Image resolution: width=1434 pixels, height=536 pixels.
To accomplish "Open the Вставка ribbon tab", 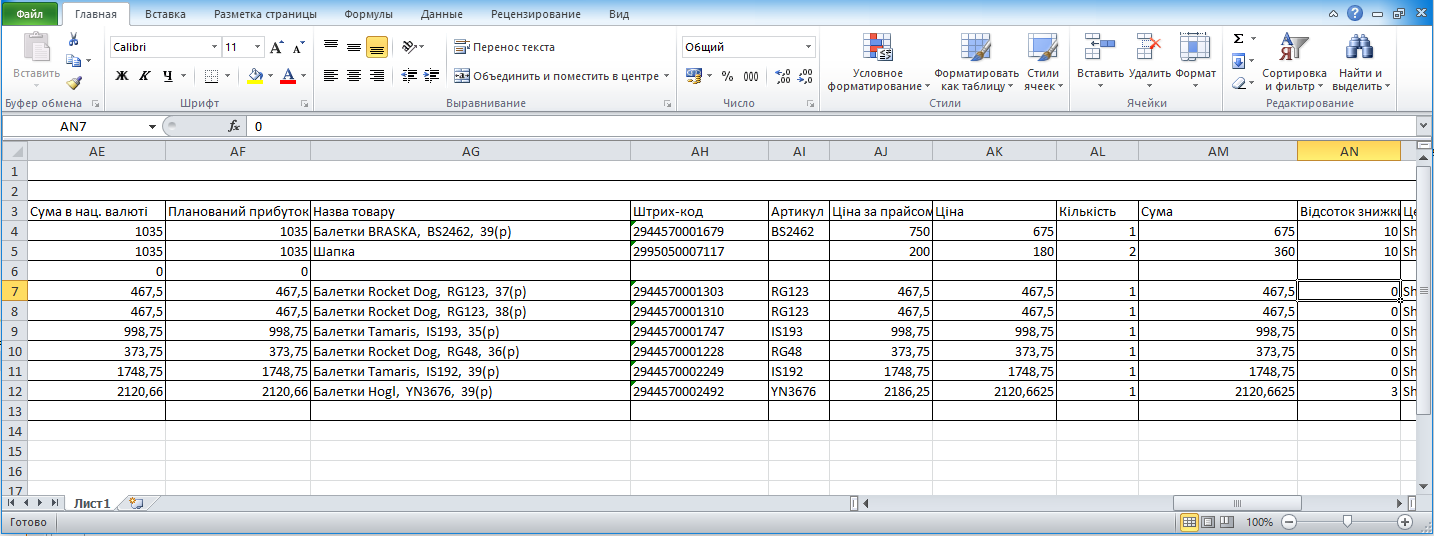I will pos(165,14).
